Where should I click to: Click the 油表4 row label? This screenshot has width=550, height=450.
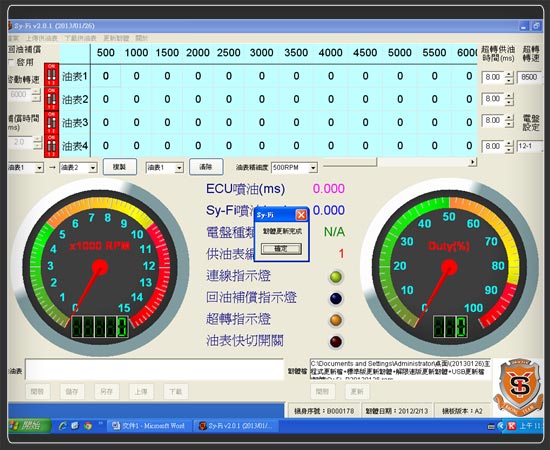click(x=75, y=146)
